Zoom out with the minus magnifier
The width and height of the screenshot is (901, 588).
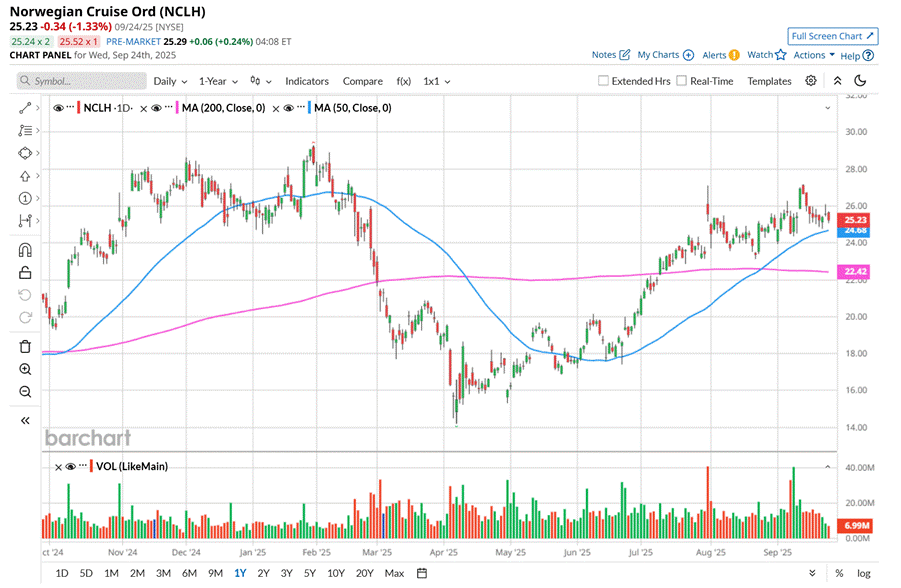[25, 392]
